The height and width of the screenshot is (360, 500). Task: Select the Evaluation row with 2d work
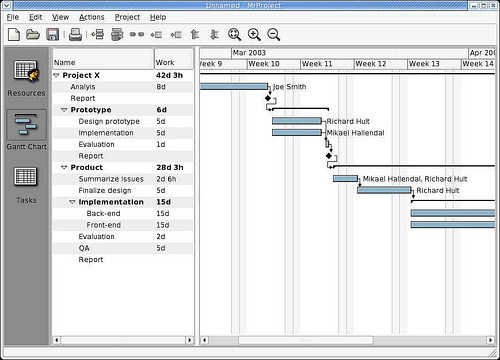click(123, 236)
